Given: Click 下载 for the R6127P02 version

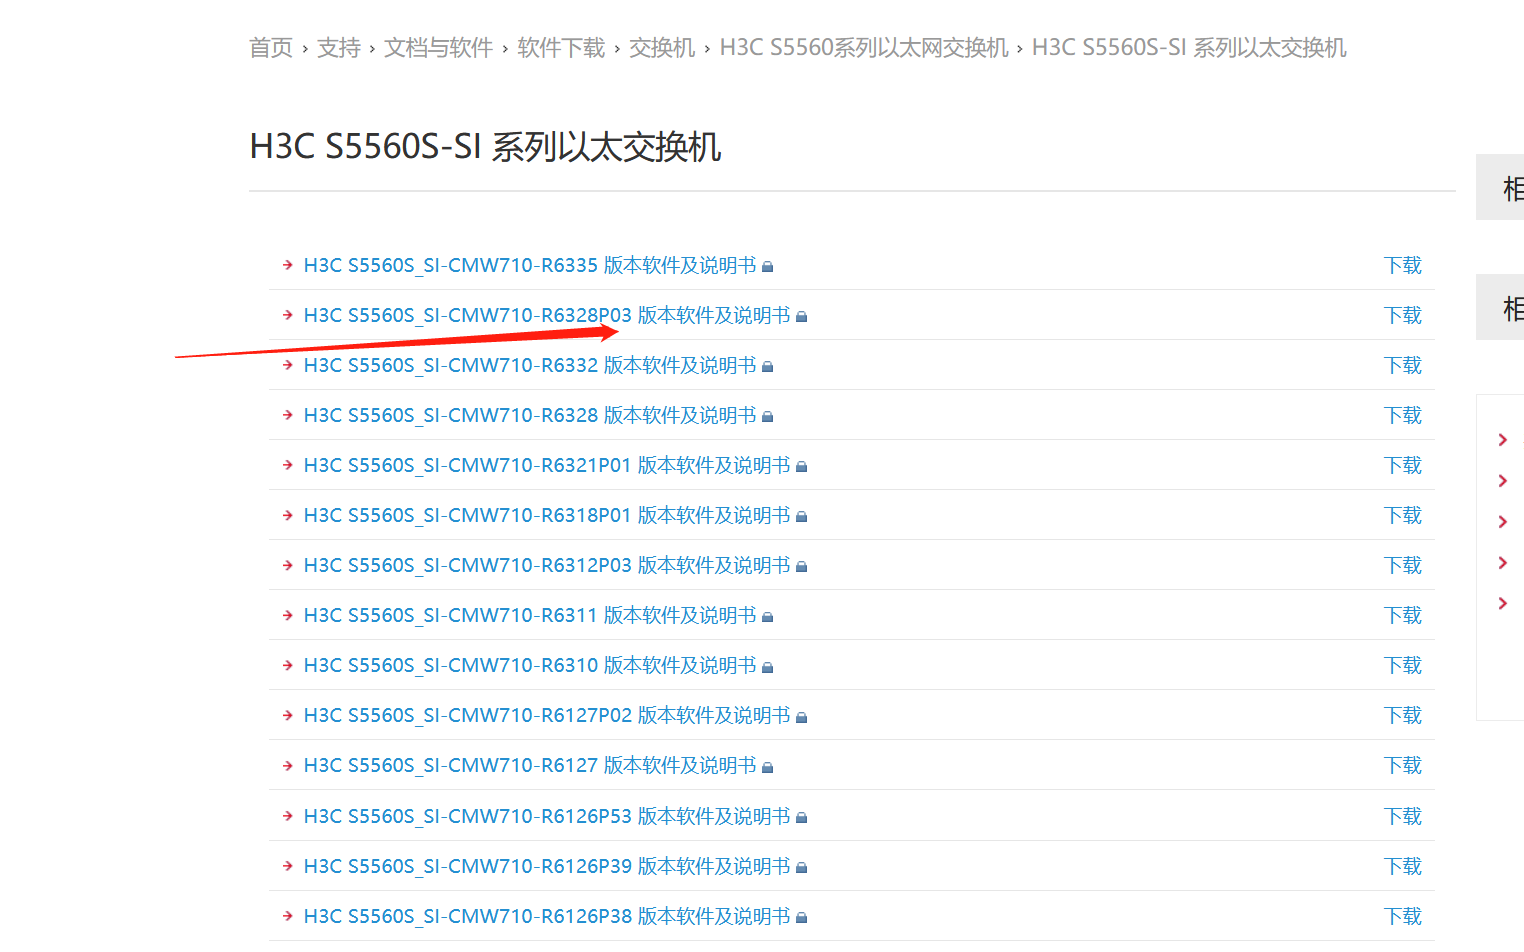Looking at the screenshot, I should point(1403,715).
